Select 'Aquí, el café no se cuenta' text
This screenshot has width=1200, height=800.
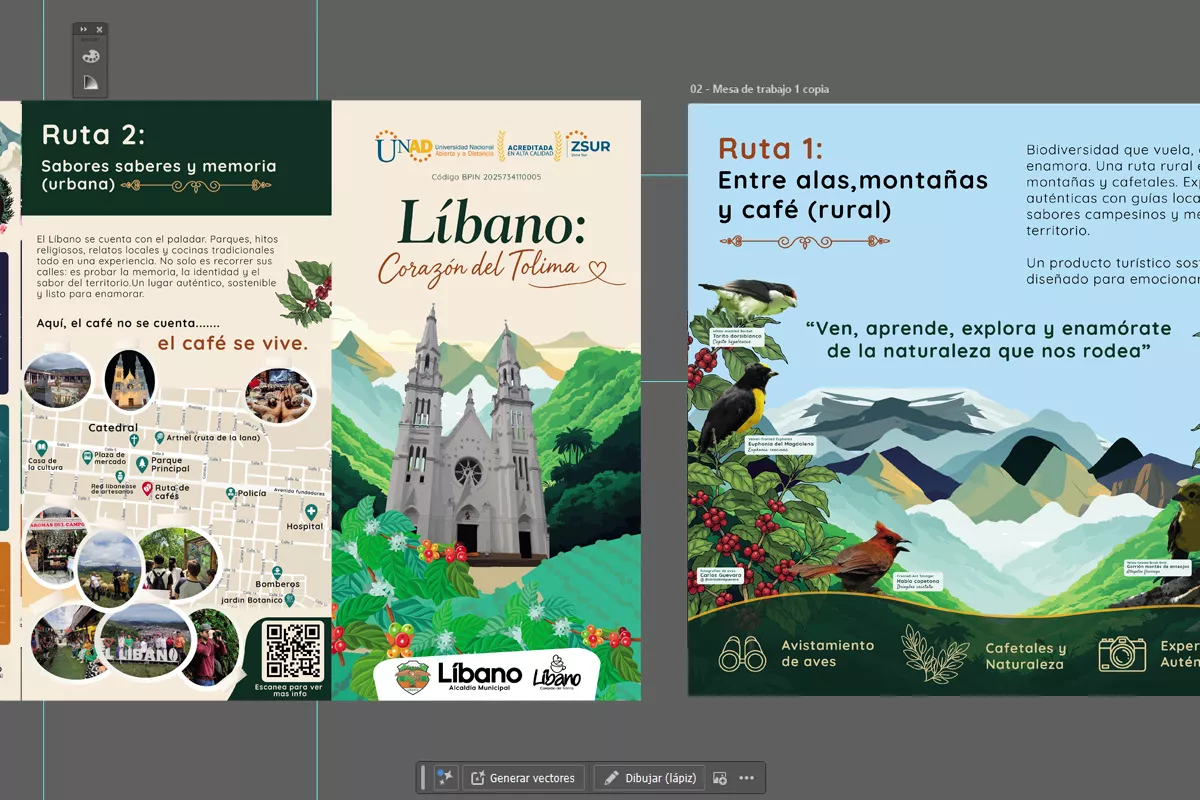tap(127, 322)
